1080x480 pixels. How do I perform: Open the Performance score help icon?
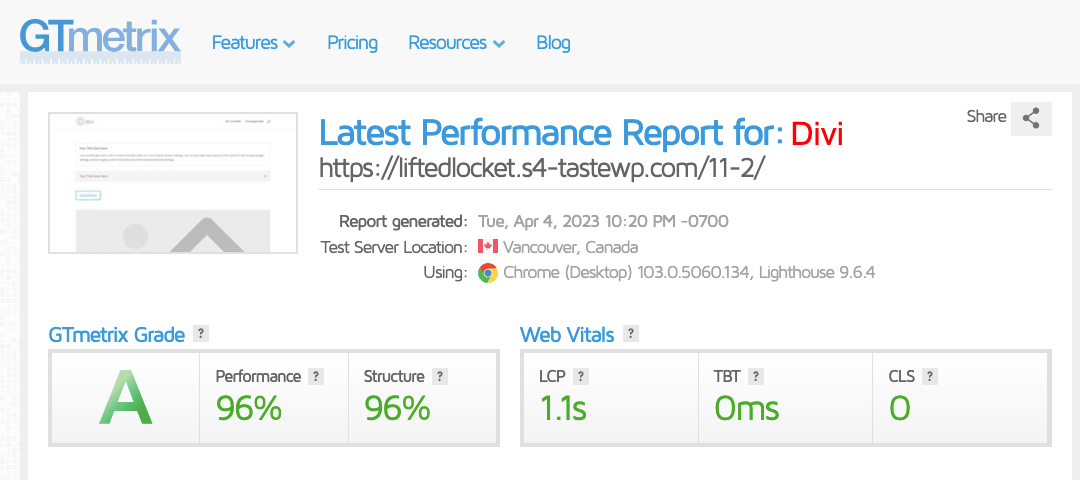tap(316, 377)
